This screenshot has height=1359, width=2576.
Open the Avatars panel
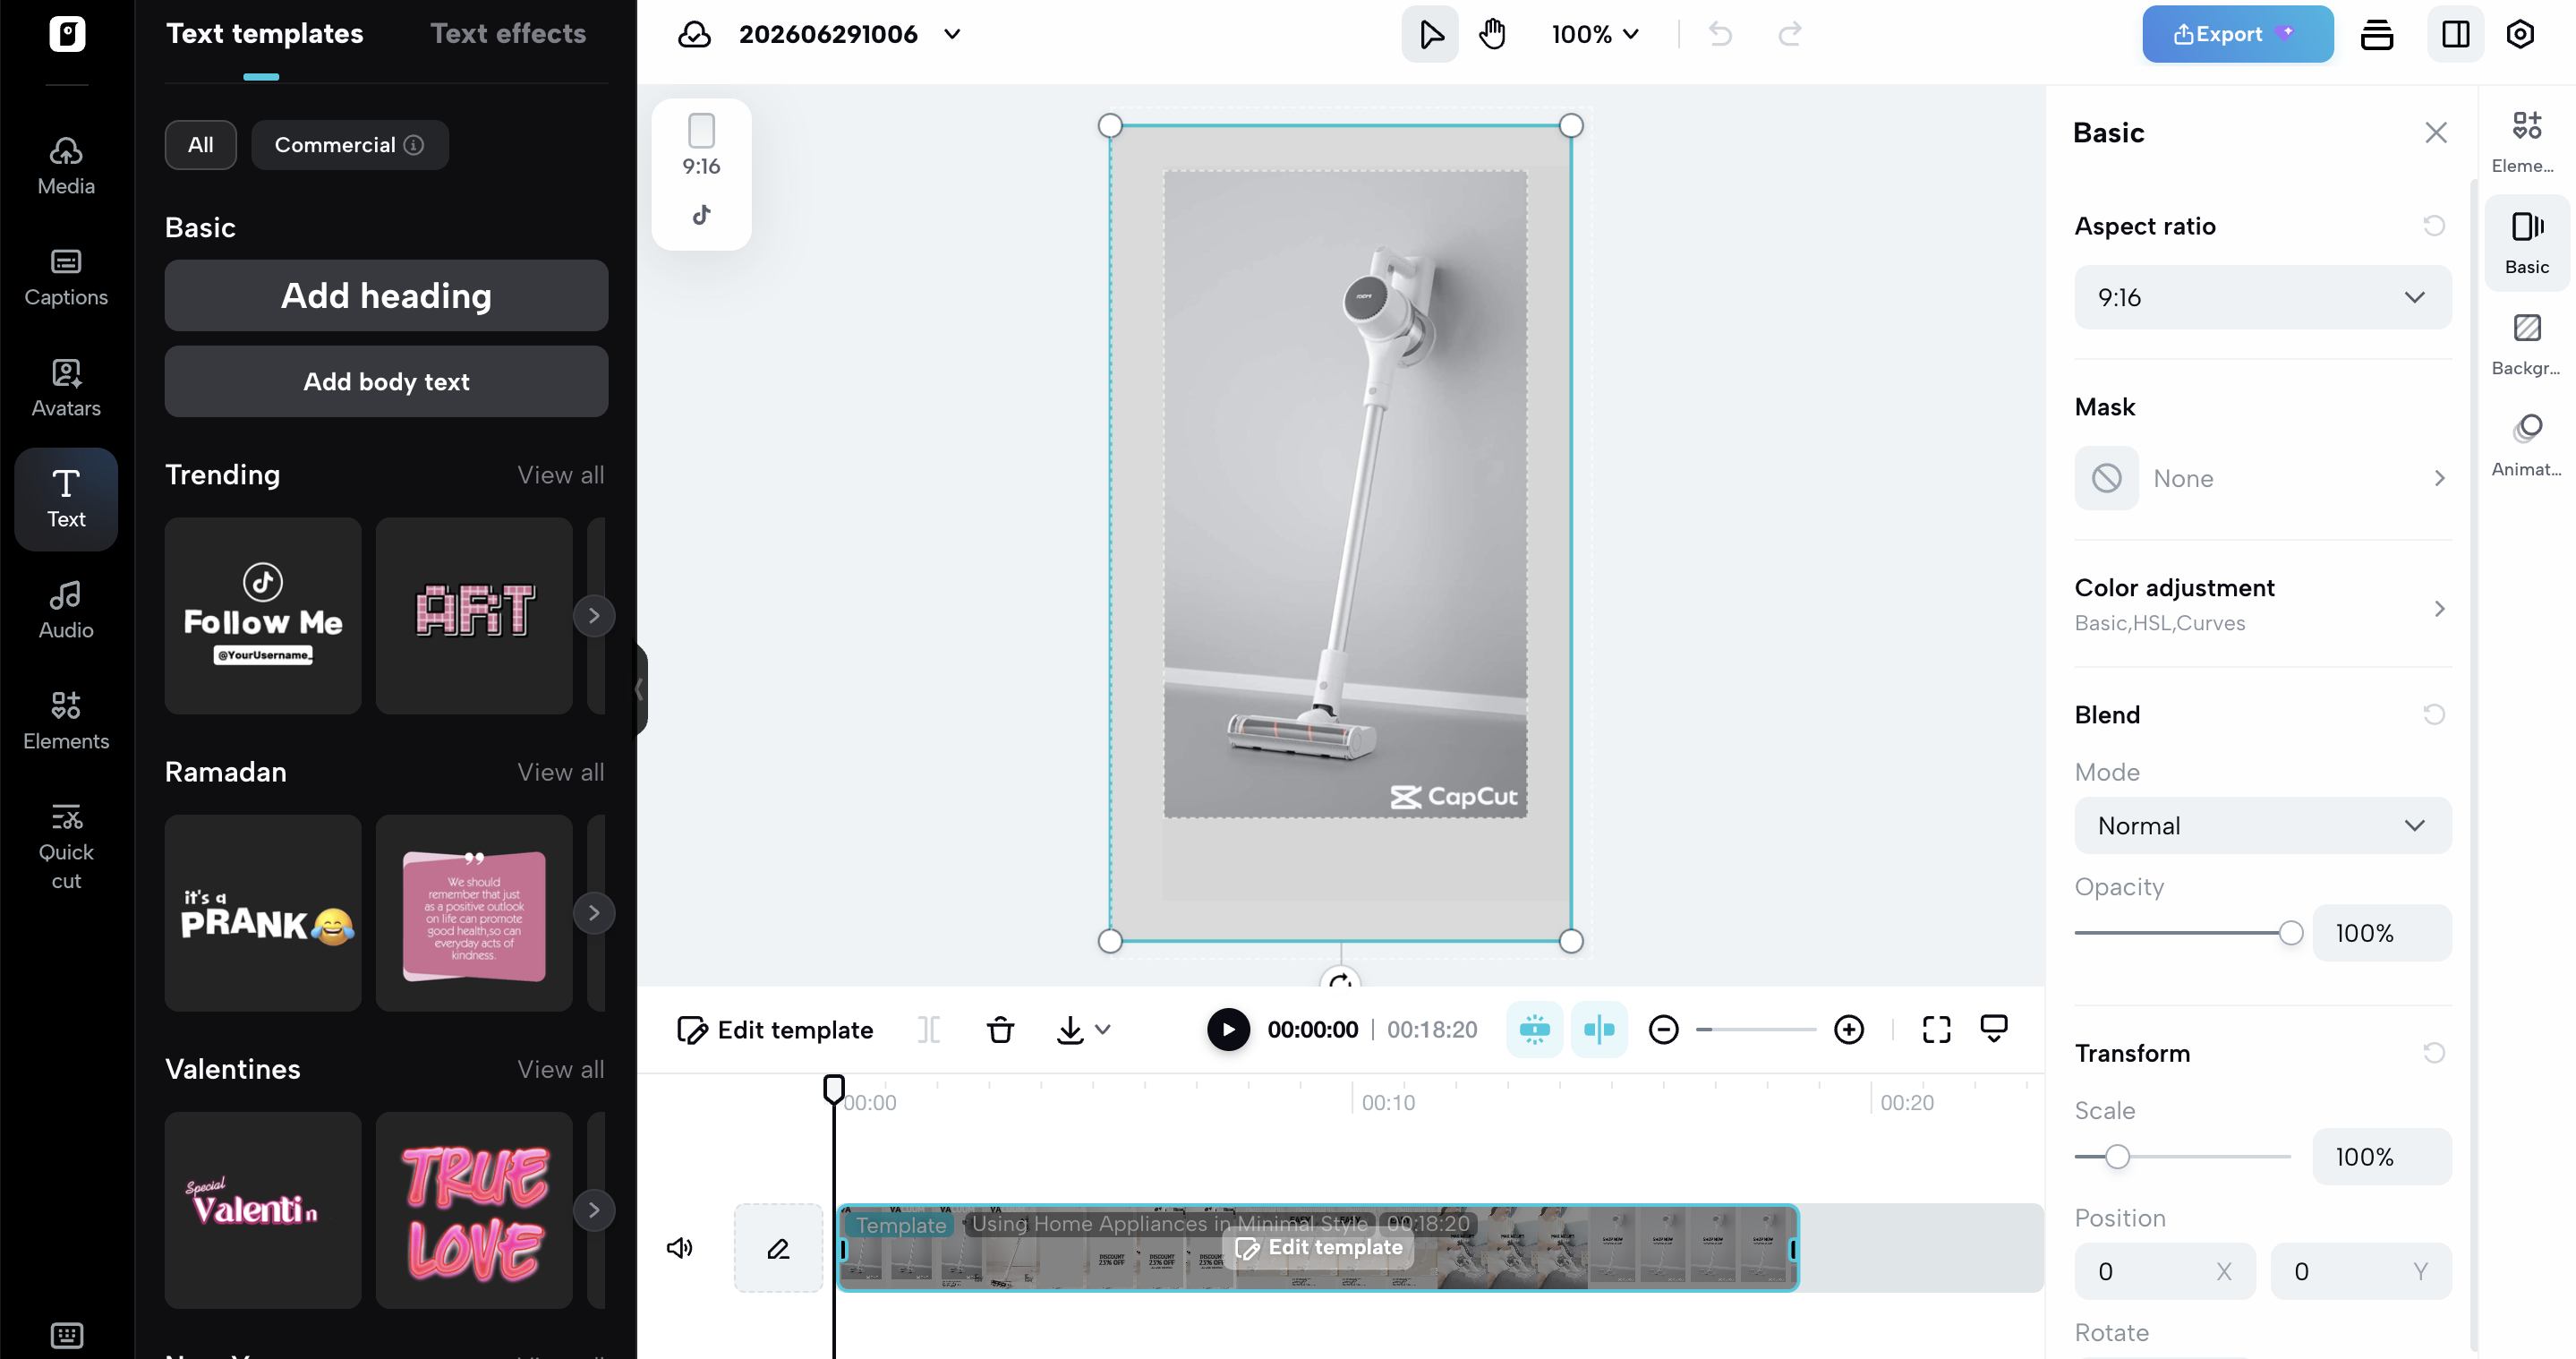pyautogui.click(x=66, y=388)
